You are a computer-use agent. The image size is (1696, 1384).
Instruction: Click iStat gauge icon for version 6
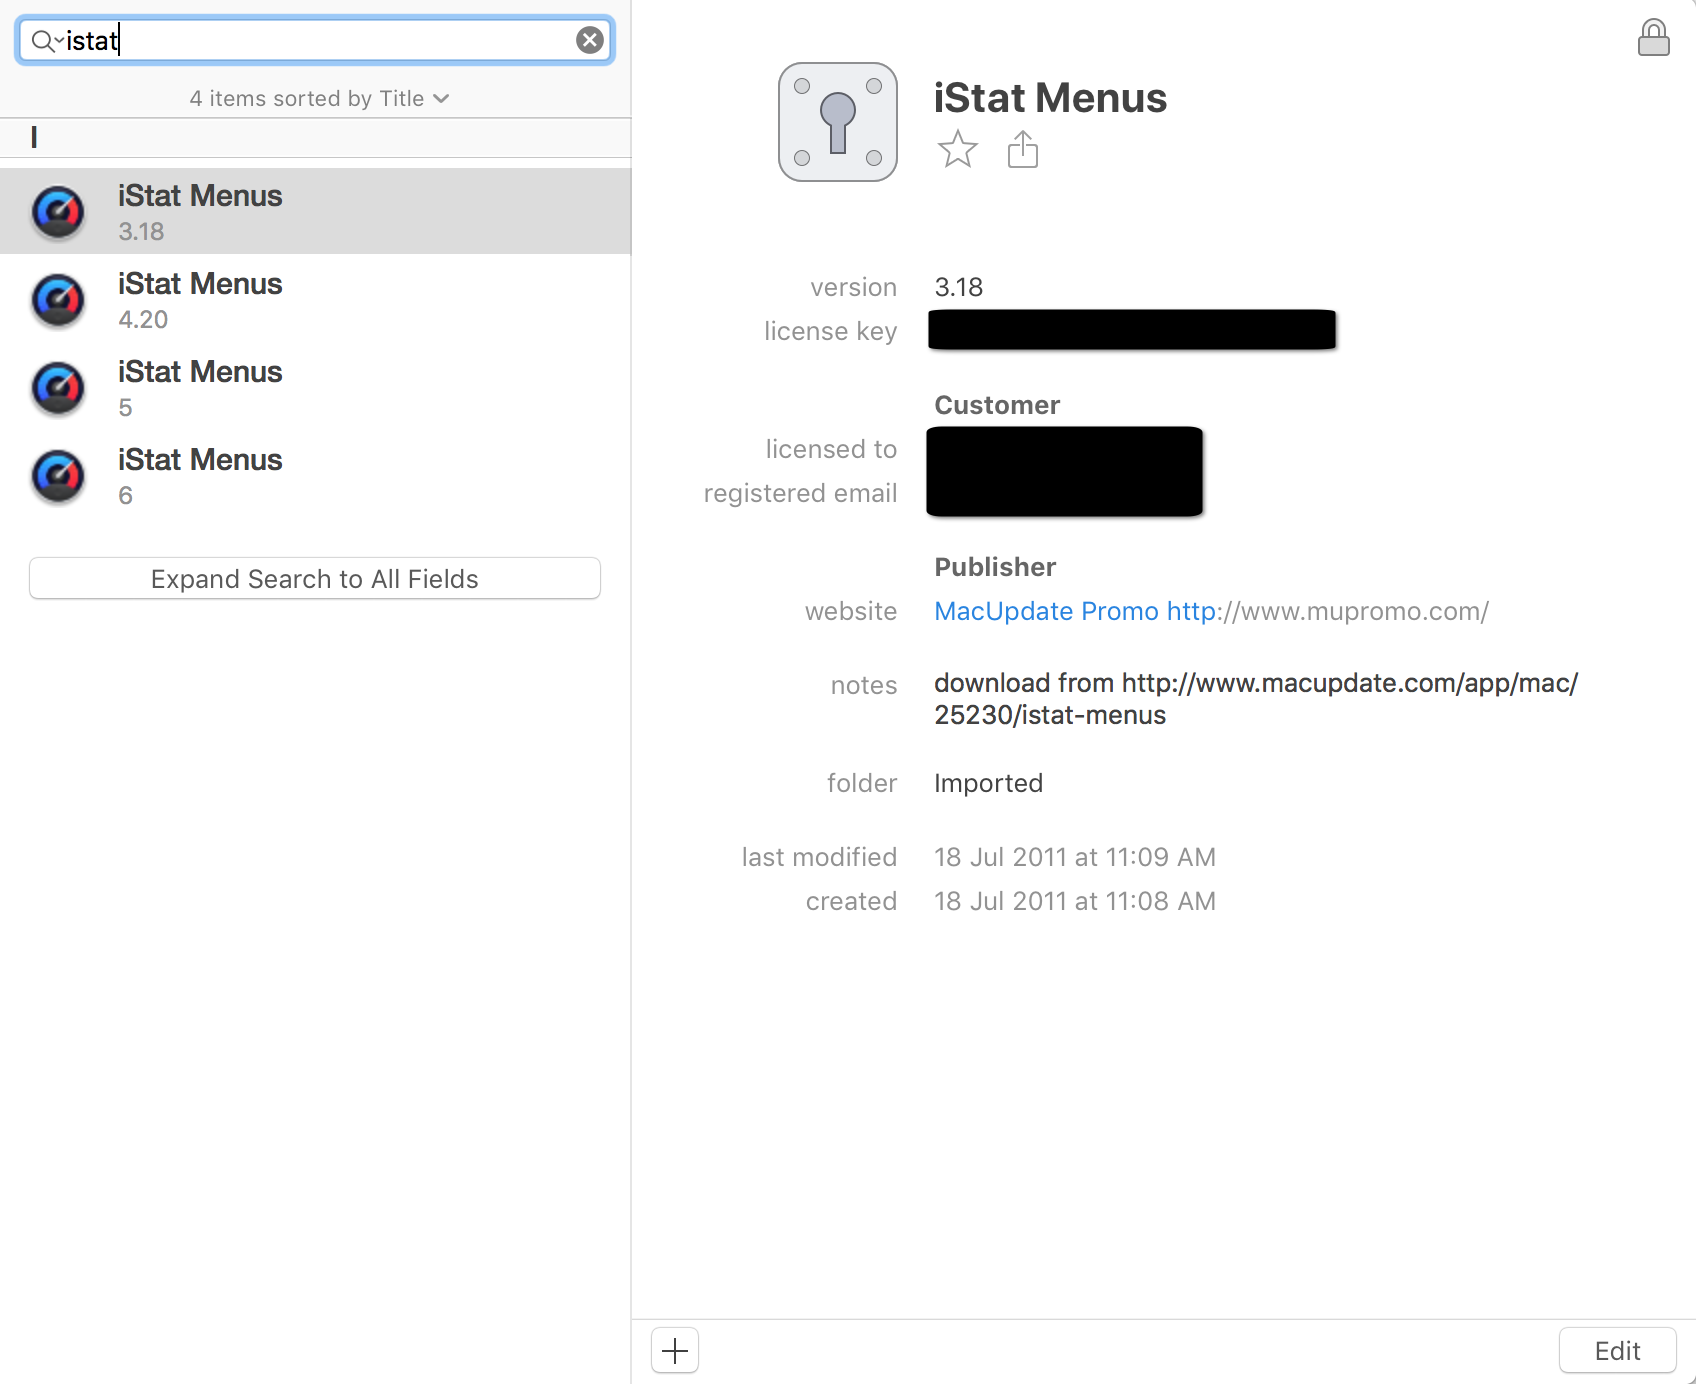point(58,476)
